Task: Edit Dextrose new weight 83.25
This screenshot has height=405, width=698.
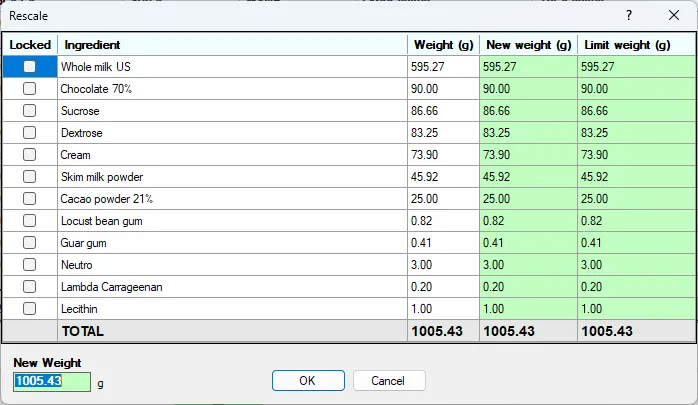Action: [528, 133]
